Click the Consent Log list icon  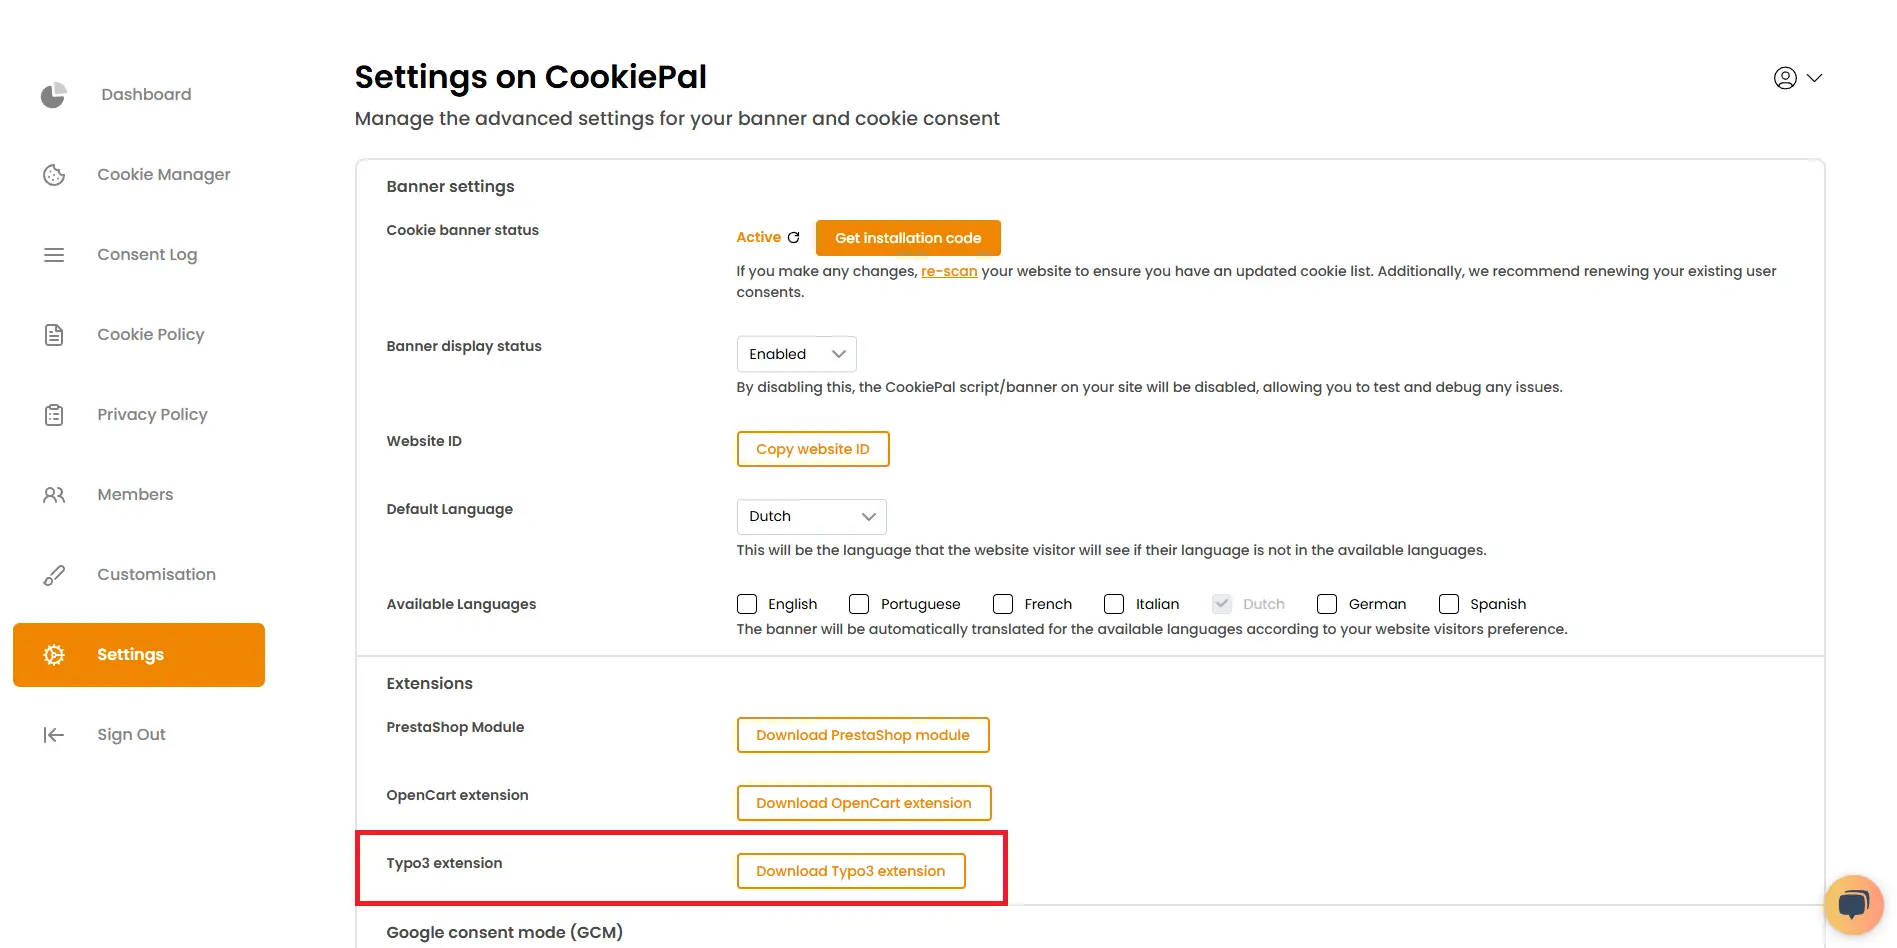[x=53, y=254]
